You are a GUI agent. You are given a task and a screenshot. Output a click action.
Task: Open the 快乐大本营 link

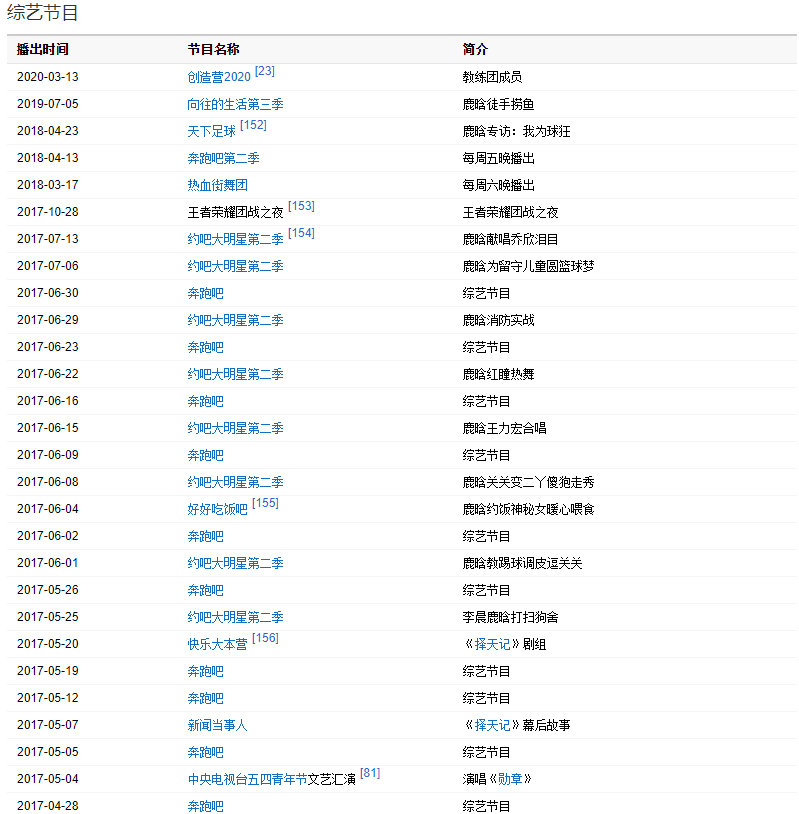tap(217, 644)
